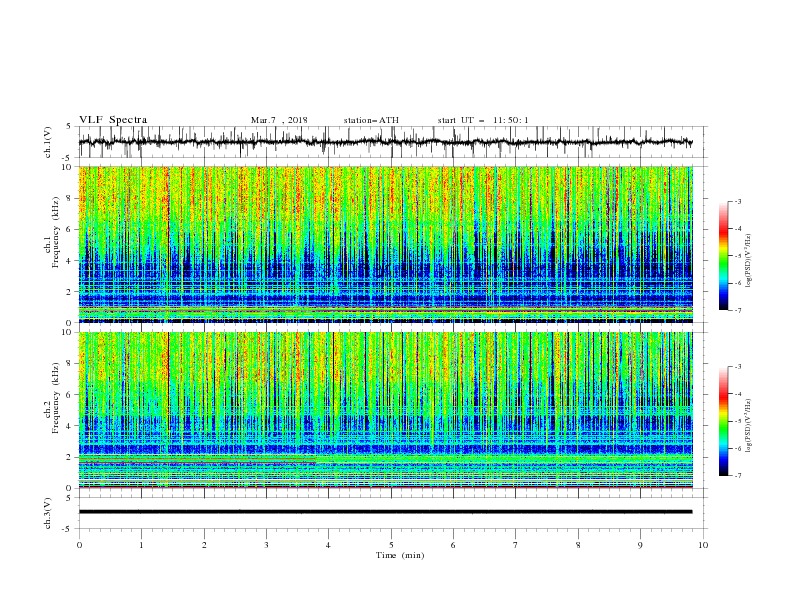The height and width of the screenshot is (612, 792).
Task: Click the "5" tick on ch.1(V) axis
Action: [70, 126]
